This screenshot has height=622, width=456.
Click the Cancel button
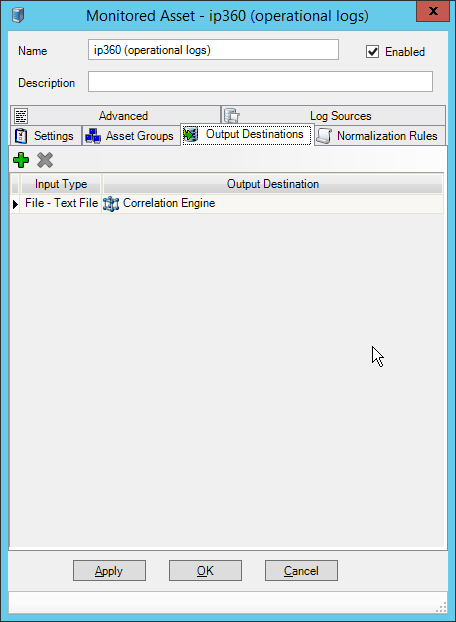click(301, 570)
